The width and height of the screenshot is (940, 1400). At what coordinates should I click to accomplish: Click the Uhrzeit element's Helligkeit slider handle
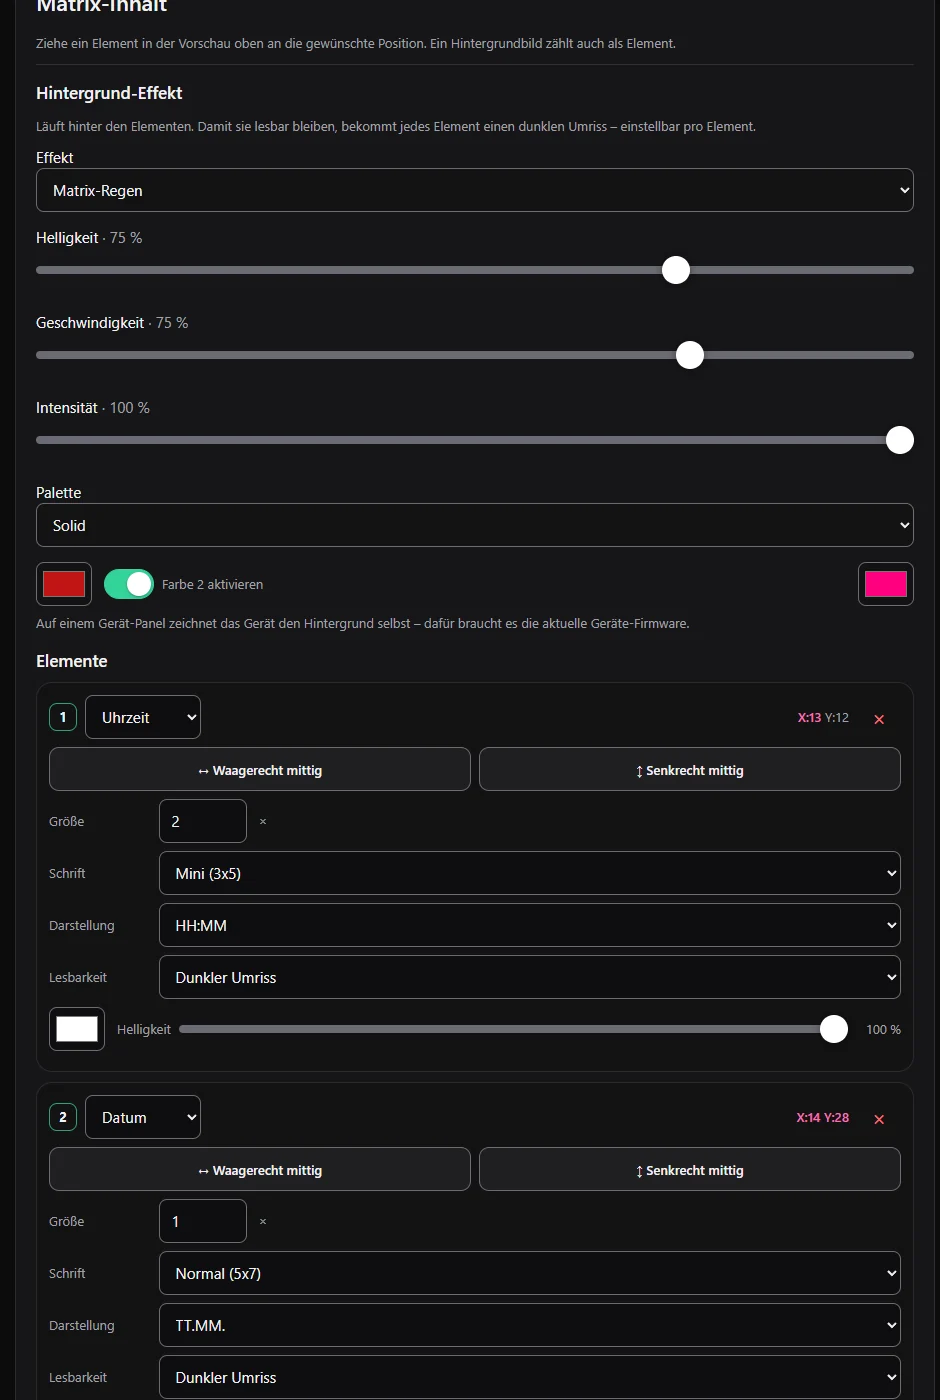[834, 1029]
